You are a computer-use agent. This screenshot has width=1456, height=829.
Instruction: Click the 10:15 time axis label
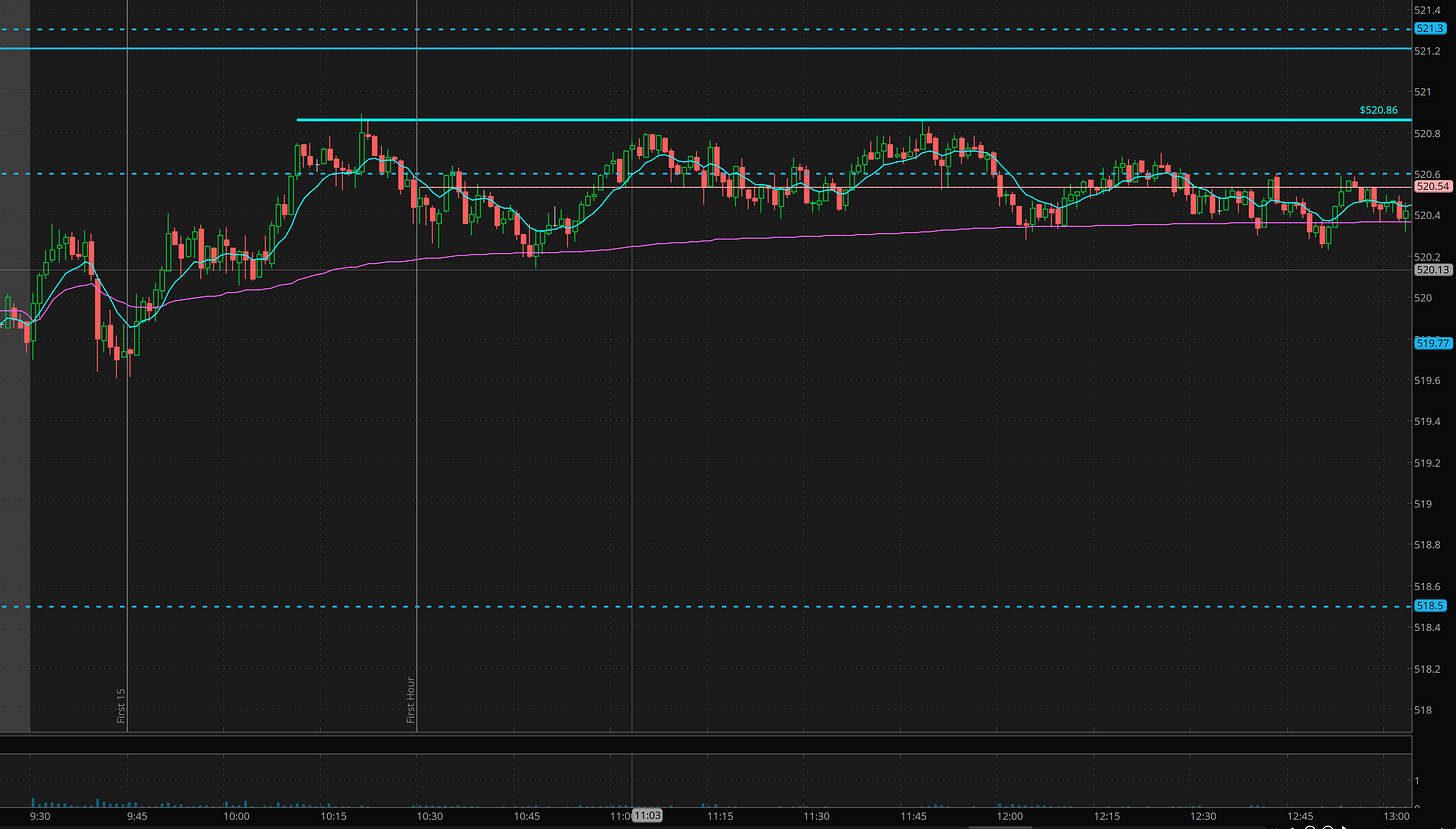point(334,816)
